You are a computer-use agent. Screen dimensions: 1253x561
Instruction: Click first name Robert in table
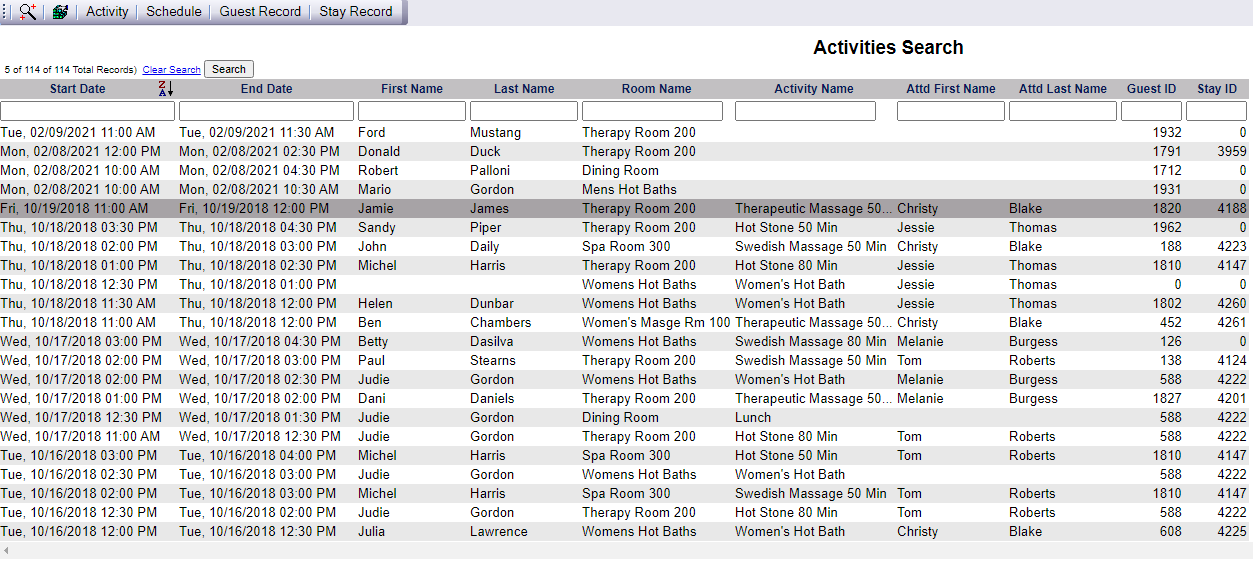pyautogui.click(x=378, y=170)
